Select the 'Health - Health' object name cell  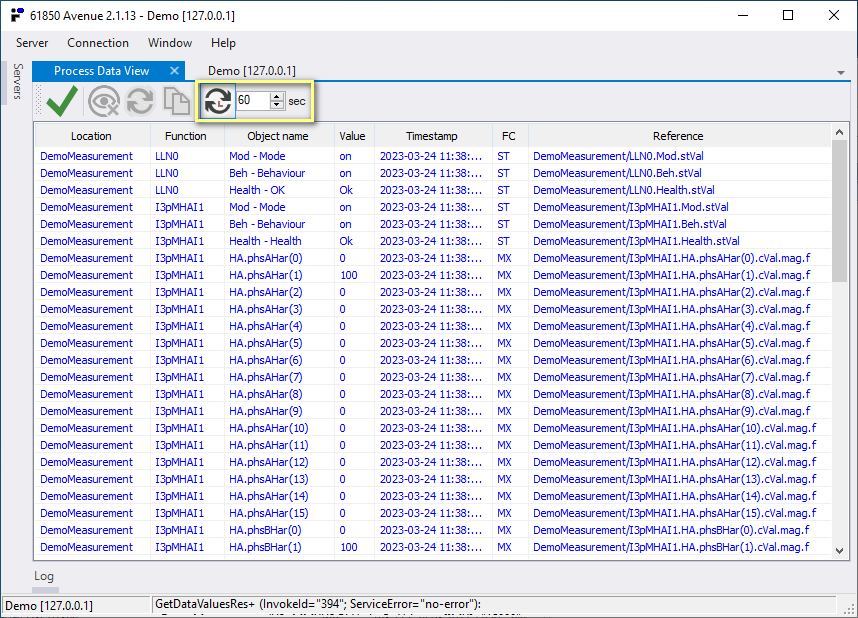point(265,241)
